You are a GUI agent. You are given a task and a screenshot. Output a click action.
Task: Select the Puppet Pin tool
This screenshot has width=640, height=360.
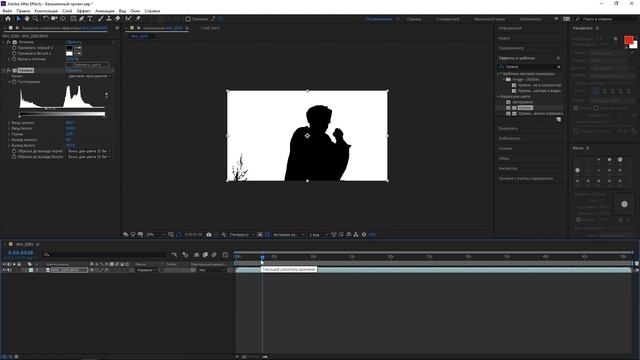click(x=138, y=19)
